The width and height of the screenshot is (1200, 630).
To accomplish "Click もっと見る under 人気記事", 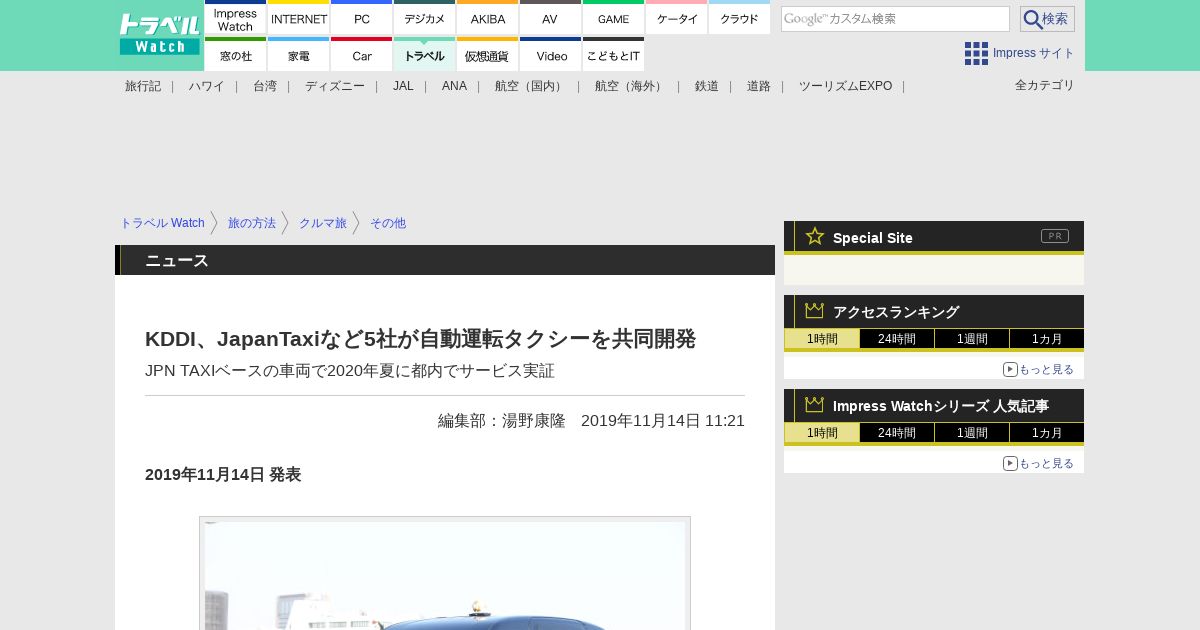I will [1038, 463].
